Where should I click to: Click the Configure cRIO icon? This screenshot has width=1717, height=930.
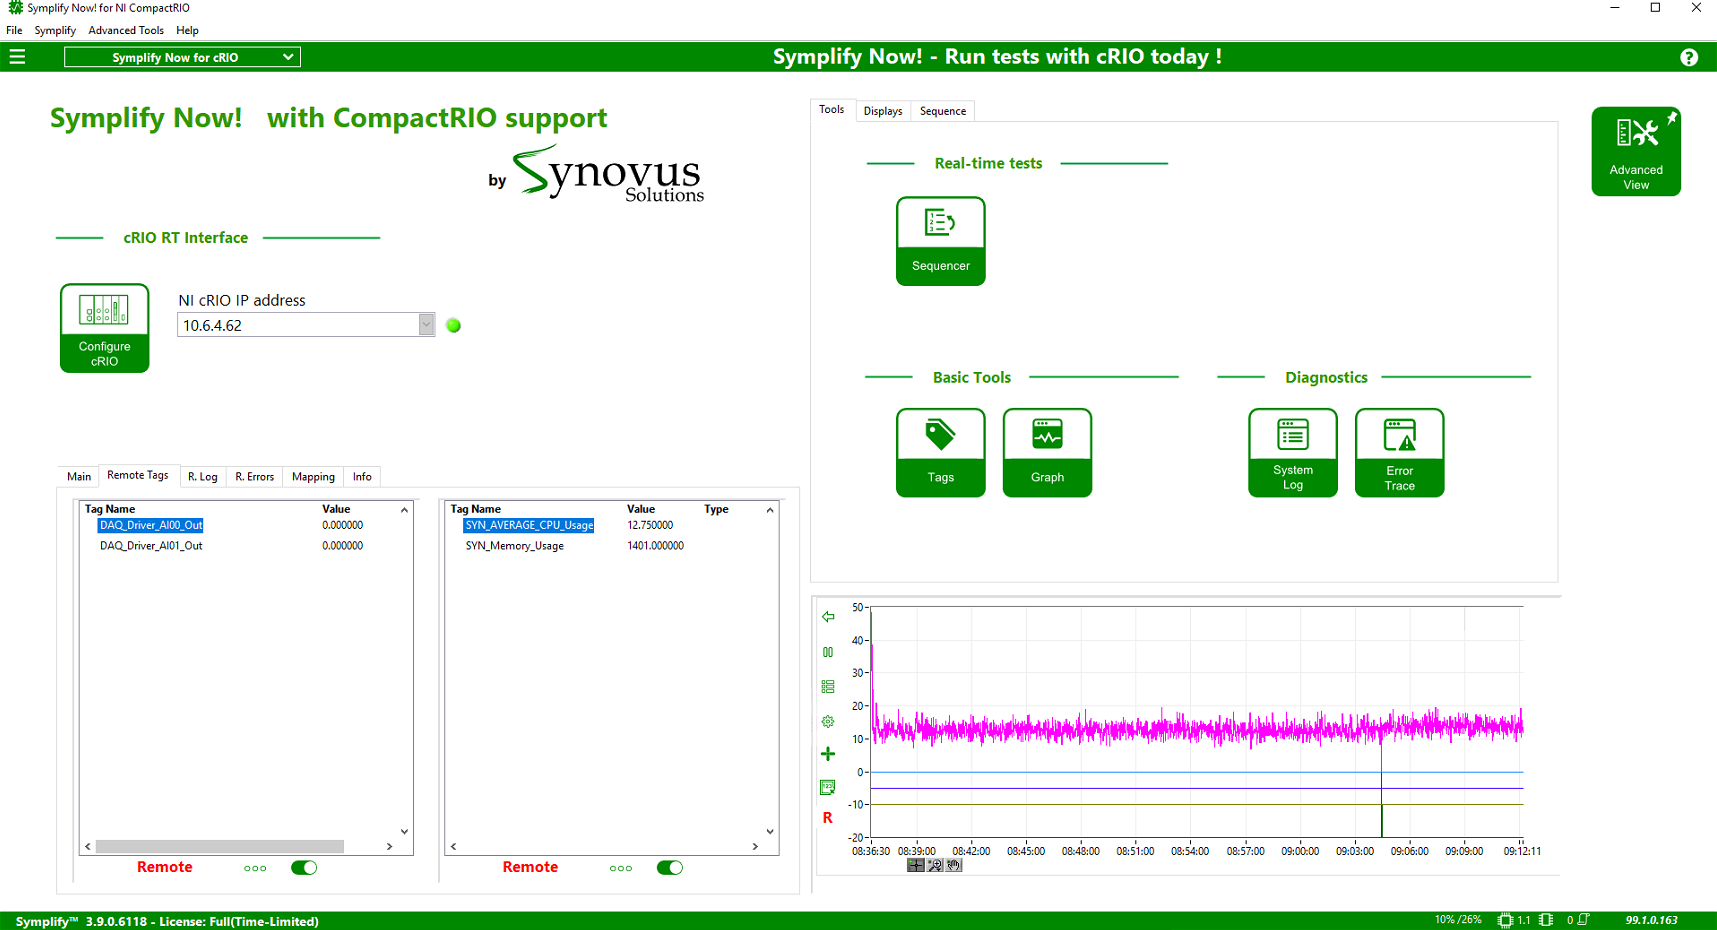coord(104,327)
